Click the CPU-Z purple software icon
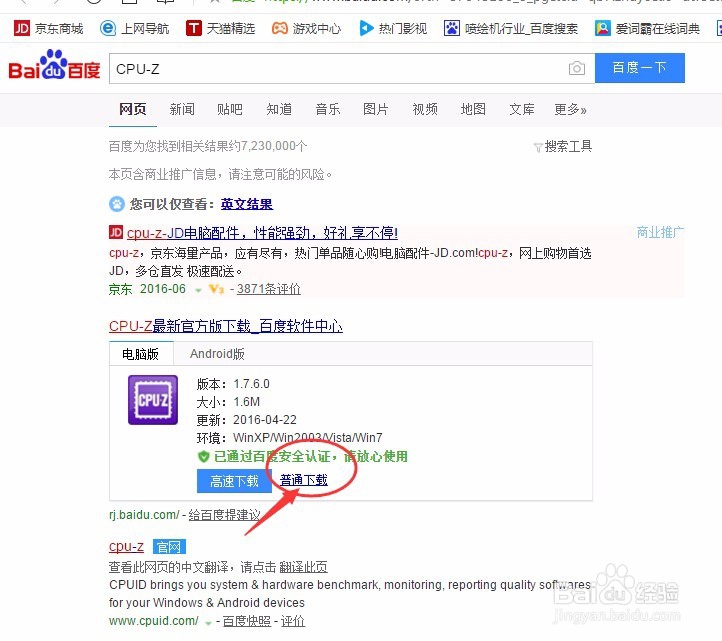Screen dimensions: 722x641 [153, 400]
